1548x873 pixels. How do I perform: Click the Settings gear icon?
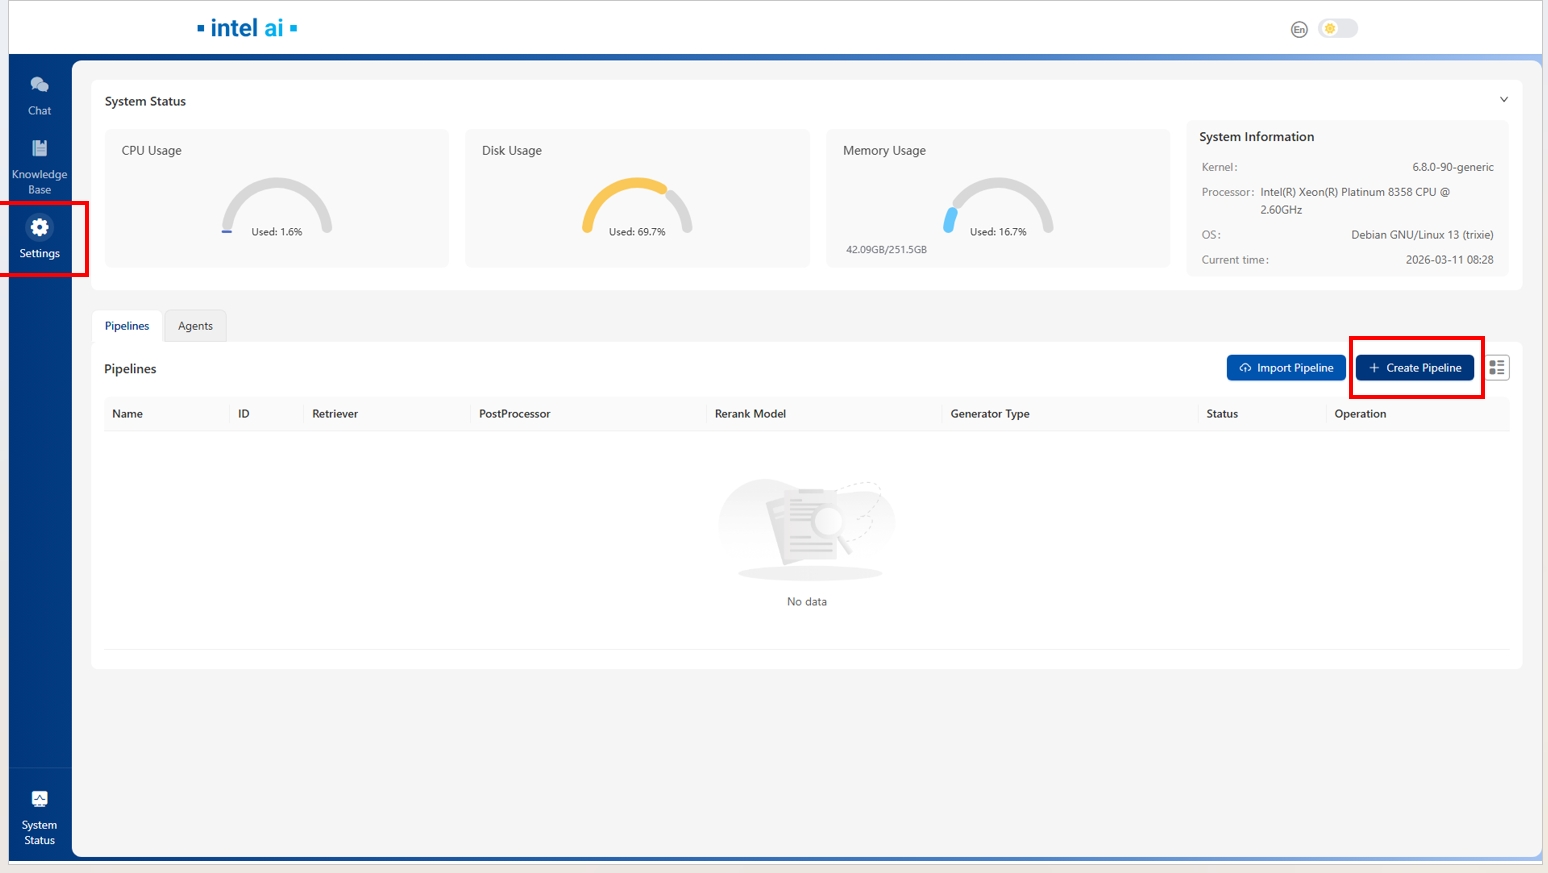point(40,228)
